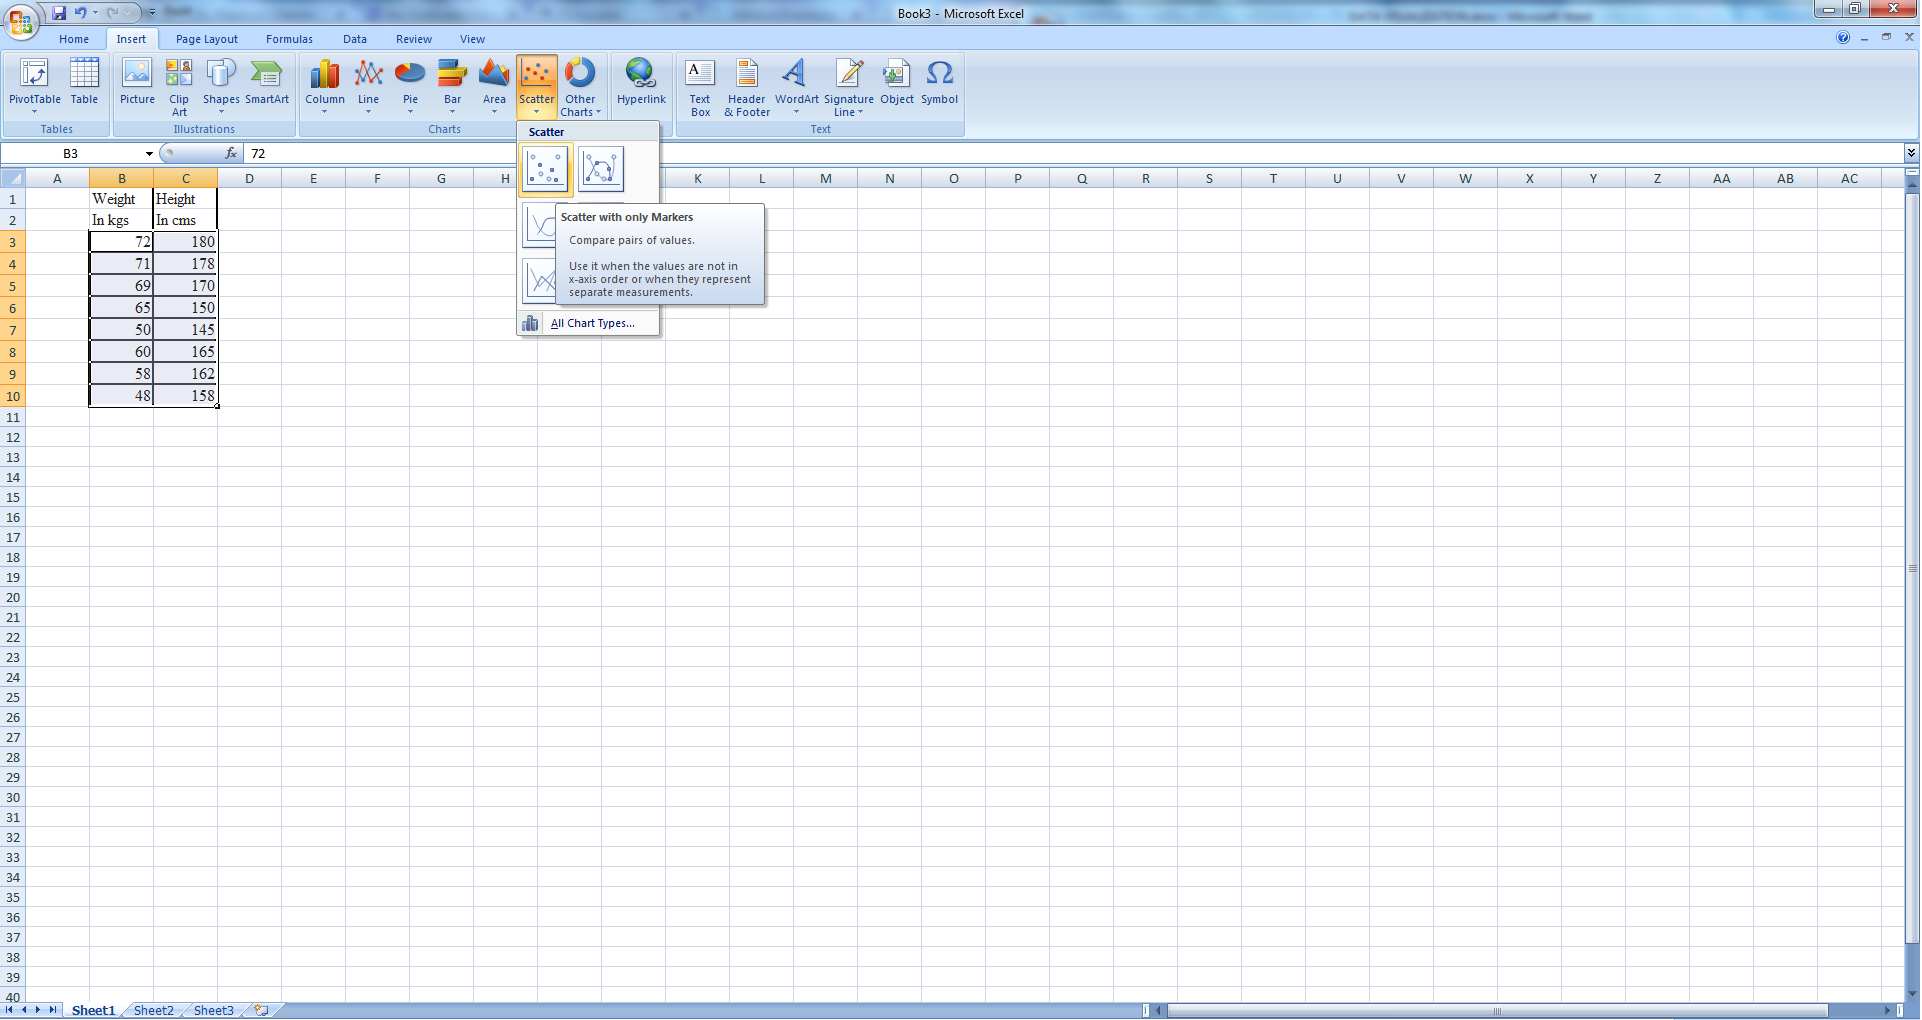Click the WordArt icon
Viewport: 1922px width, 1020px height.
point(796,84)
